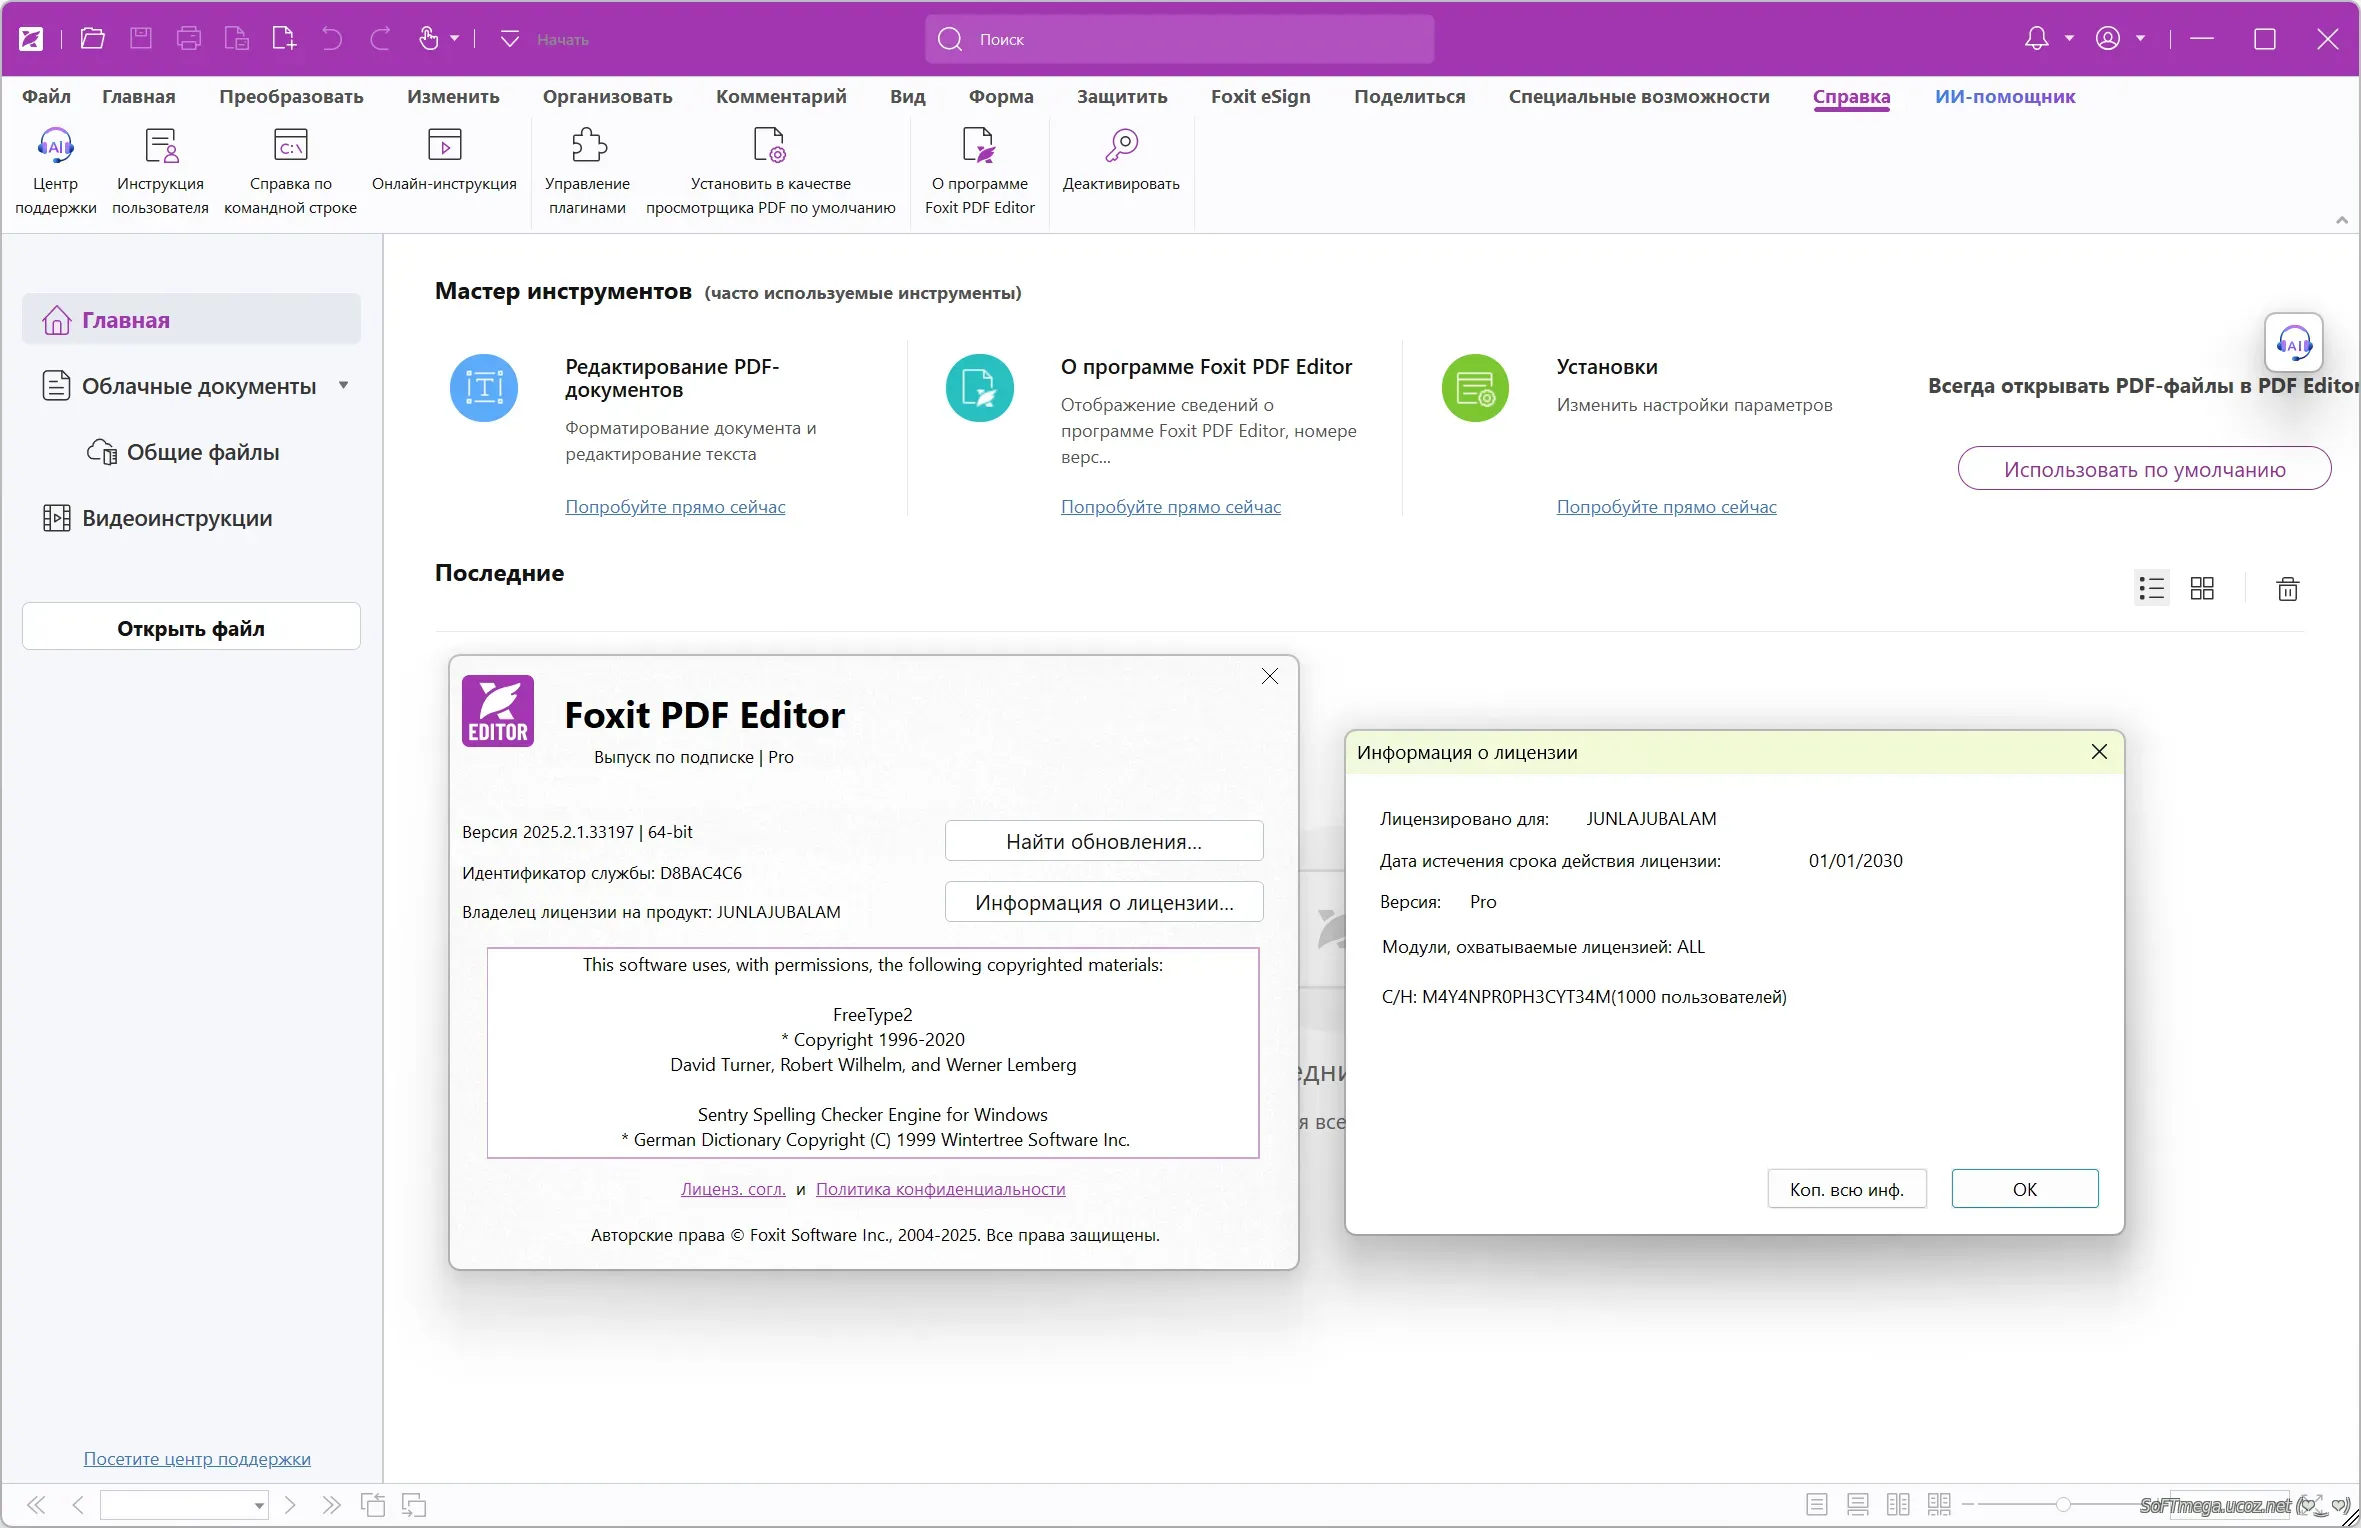Open the page number dropdown in status bar
2361x1528 pixels.
(x=259, y=1505)
